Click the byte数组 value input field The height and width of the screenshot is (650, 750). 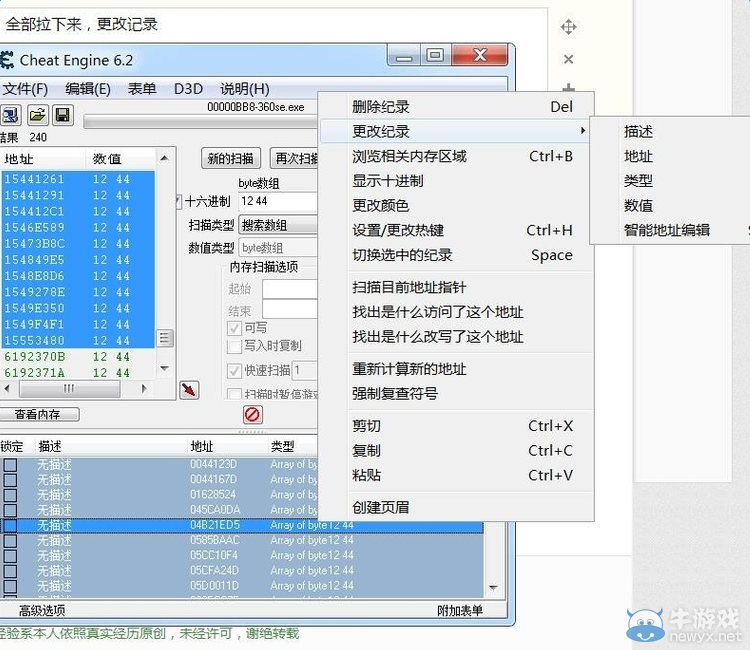278,201
